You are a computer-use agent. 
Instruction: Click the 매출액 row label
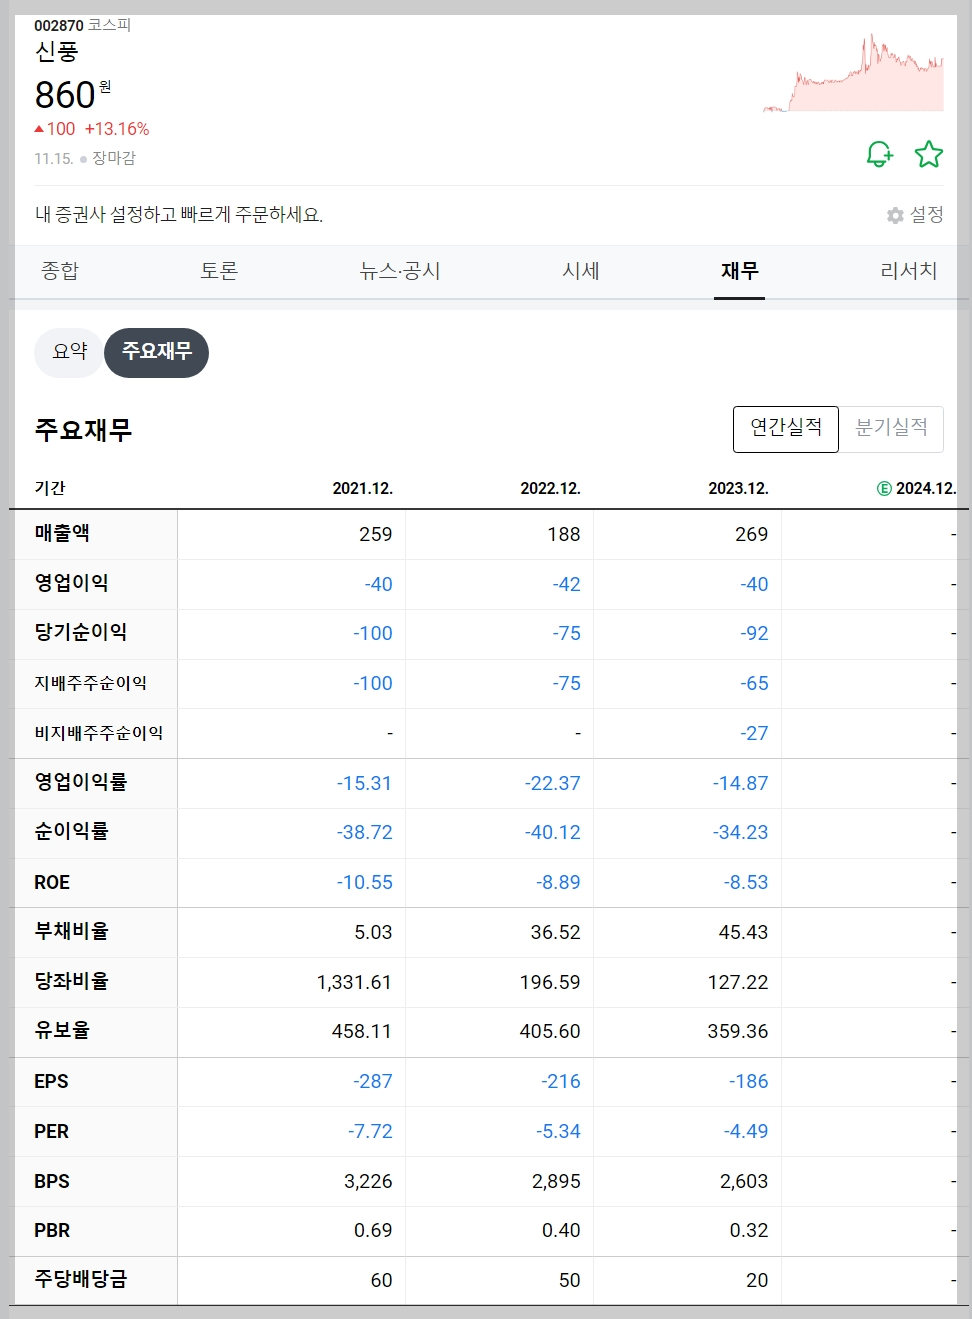62,533
